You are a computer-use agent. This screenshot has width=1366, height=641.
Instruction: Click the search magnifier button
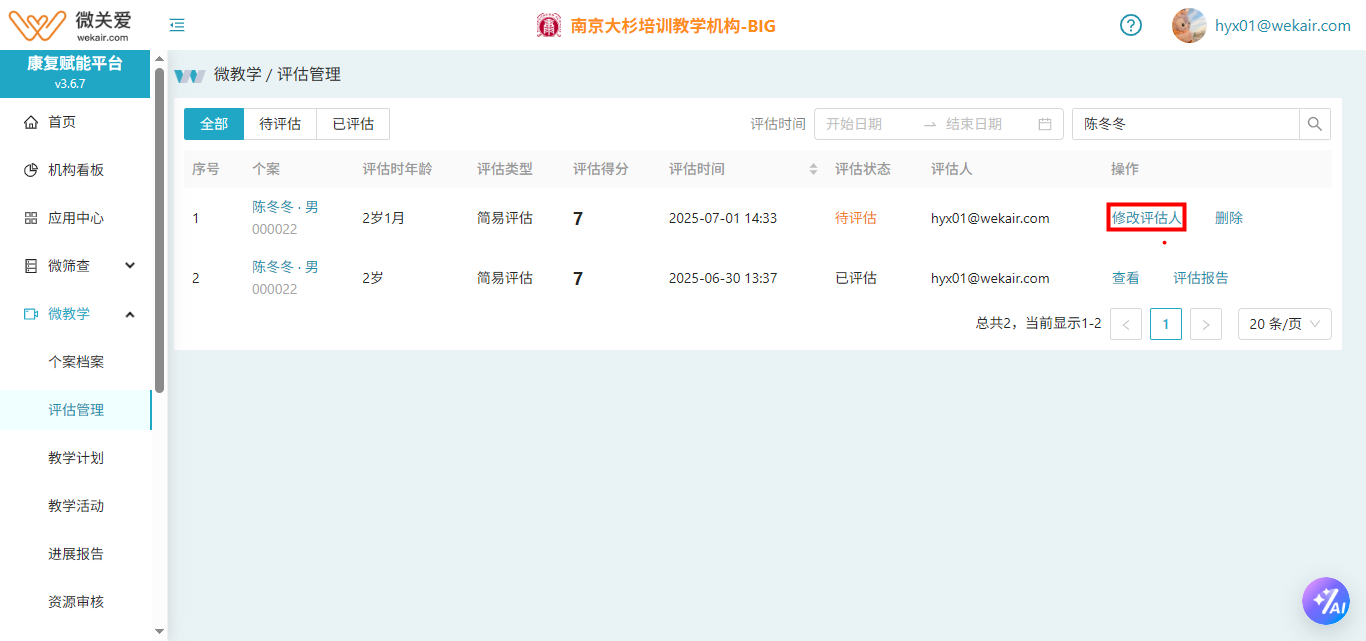pos(1315,124)
